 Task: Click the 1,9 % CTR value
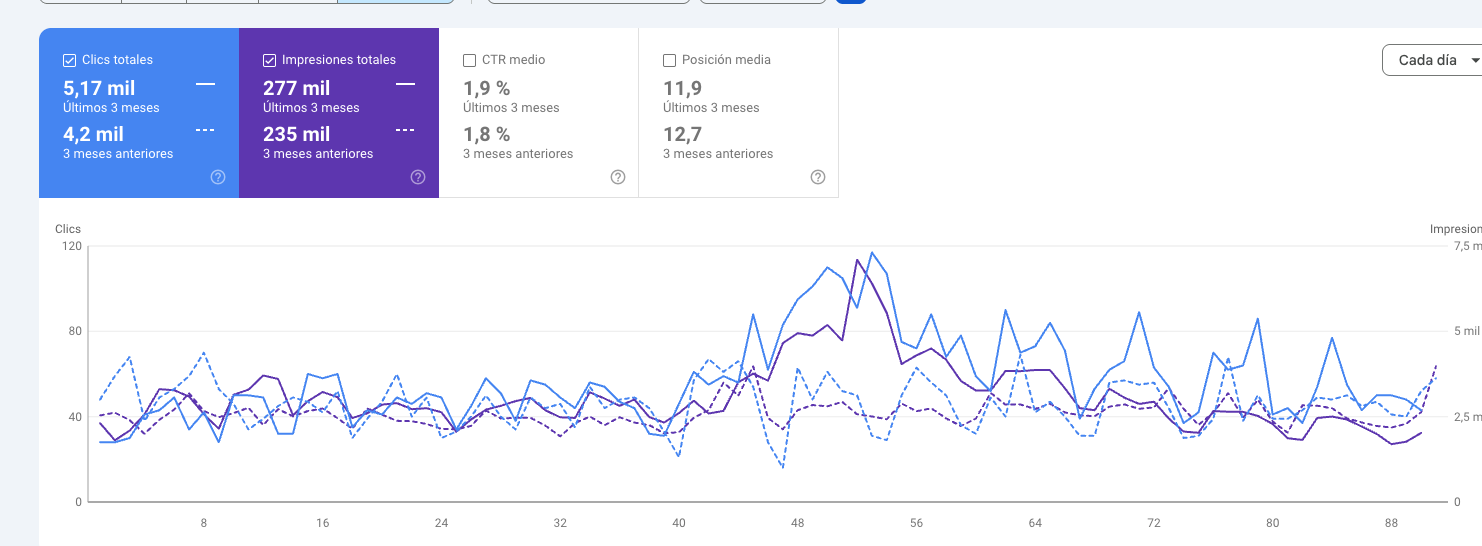[487, 89]
